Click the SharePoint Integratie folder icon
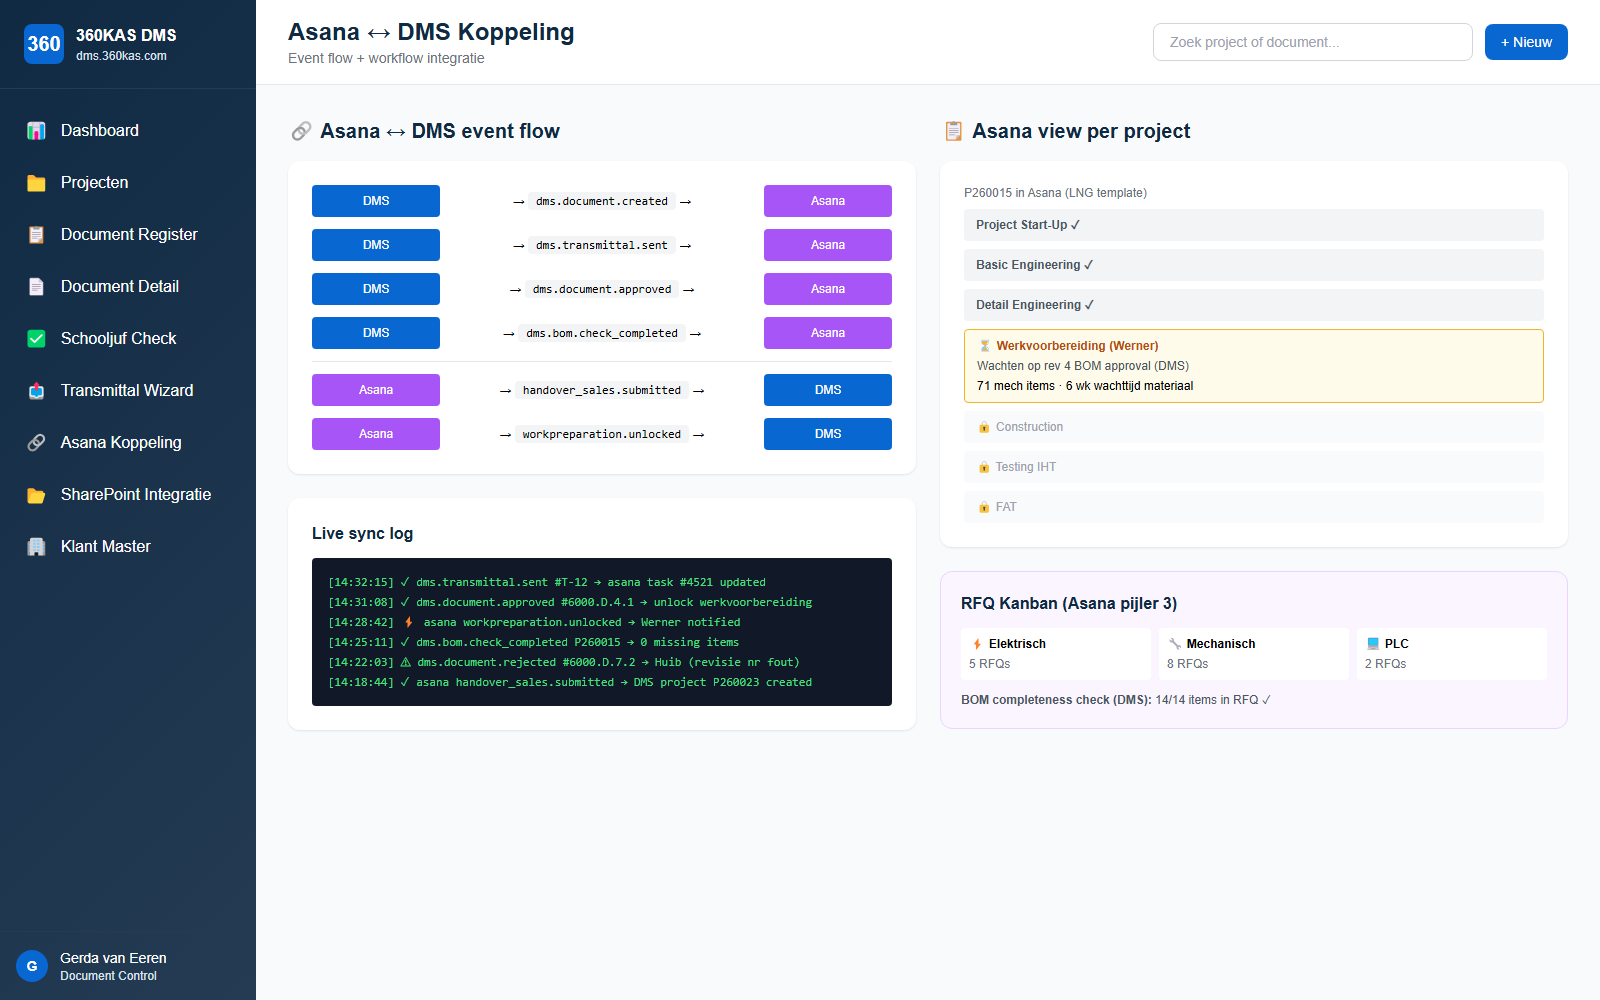Image resolution: width=1600 pixels, height=1000 pixels. click(x=36, y=495)
